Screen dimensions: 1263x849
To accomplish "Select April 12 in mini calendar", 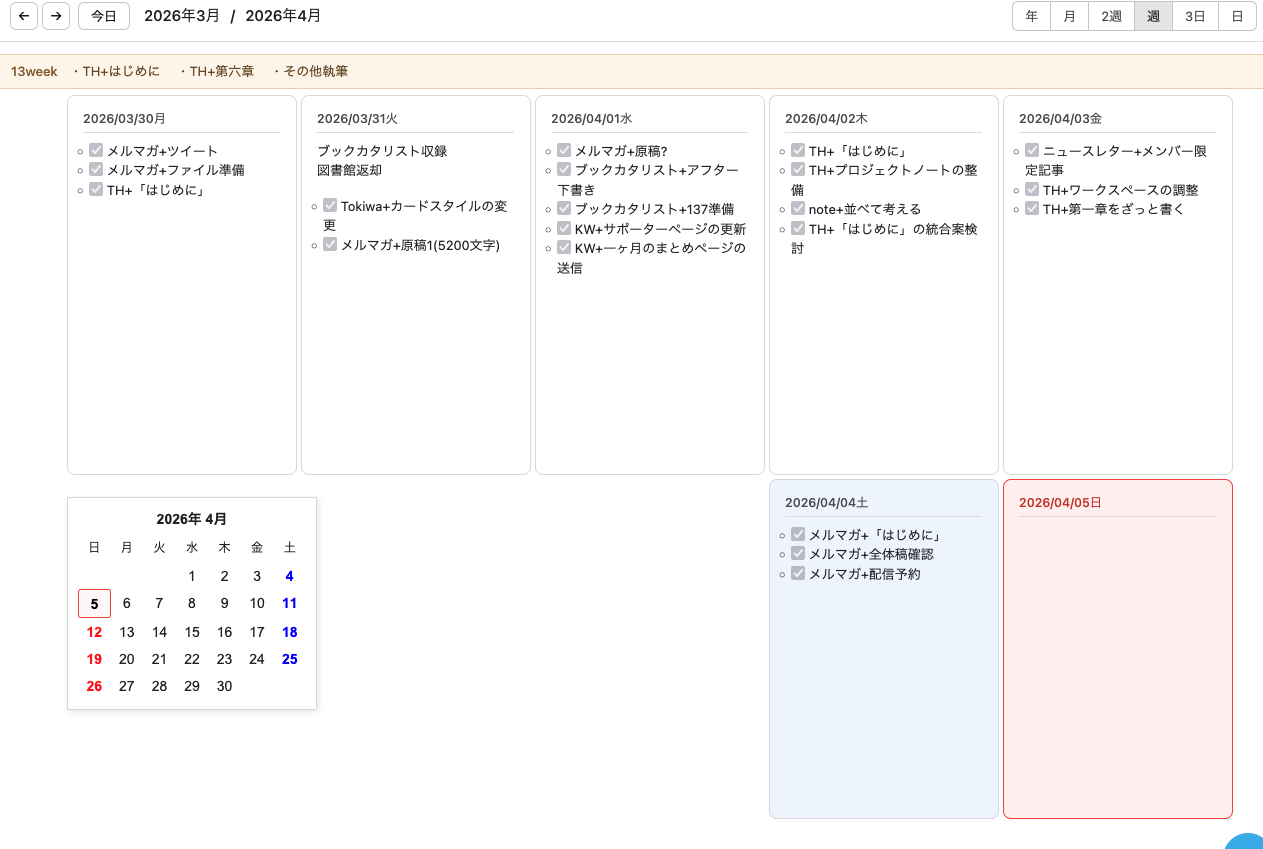I will pyautogui.click(x=94, y=632).
